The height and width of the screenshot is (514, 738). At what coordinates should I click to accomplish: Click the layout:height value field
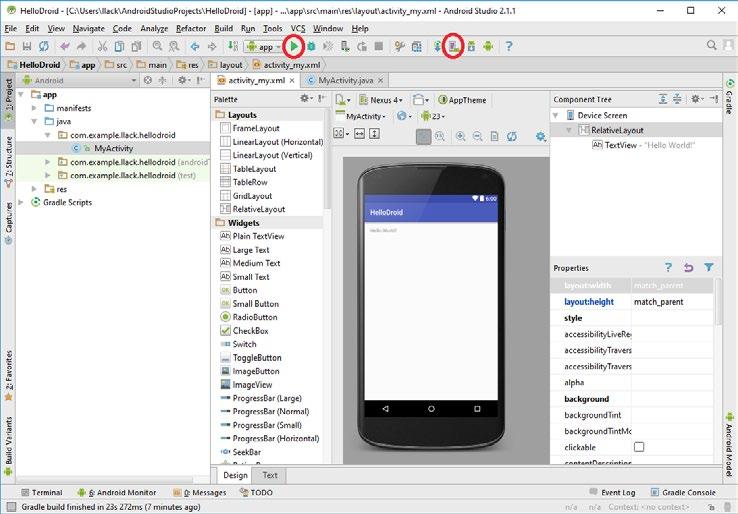[673, 302]
